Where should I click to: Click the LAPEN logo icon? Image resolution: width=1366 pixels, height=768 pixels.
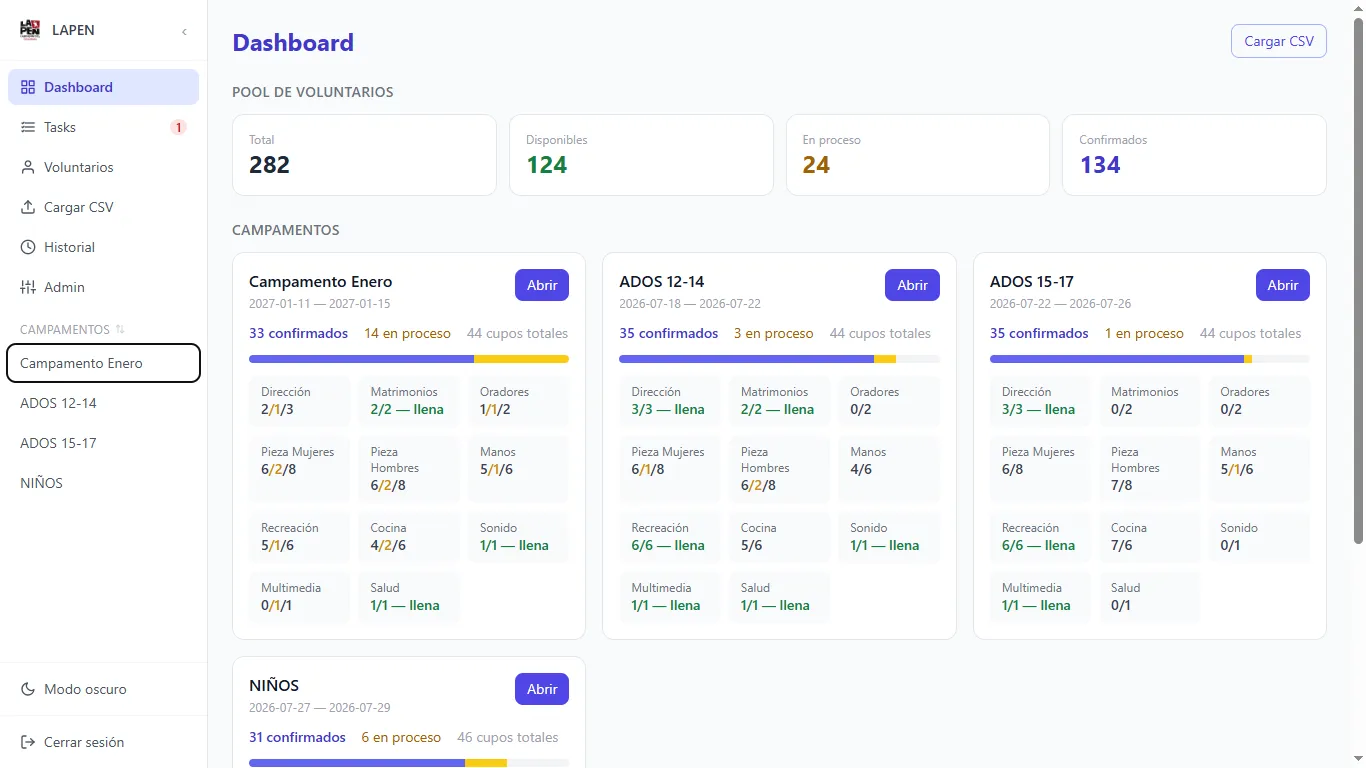click(x=30, y=30)
